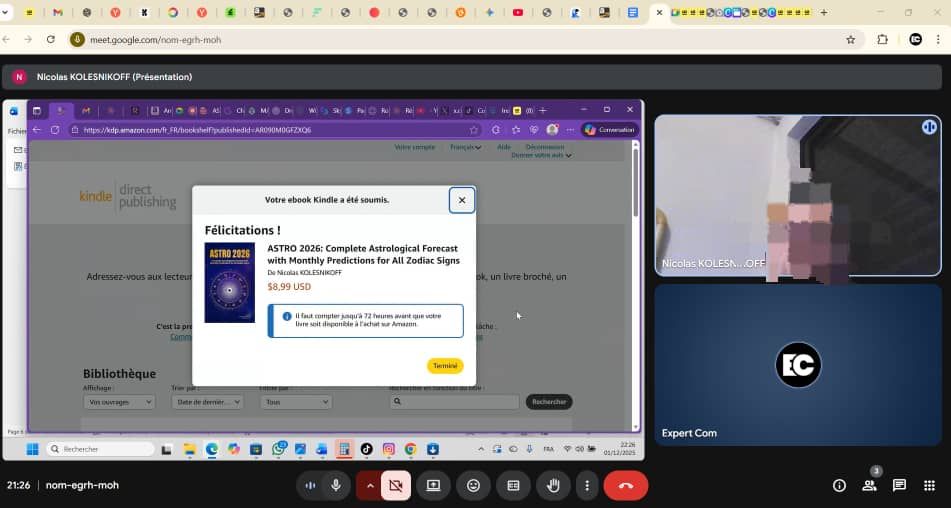Open a new Chrome tab with the plus button
This screenshot has height=508, width=951.
point(824,13)
